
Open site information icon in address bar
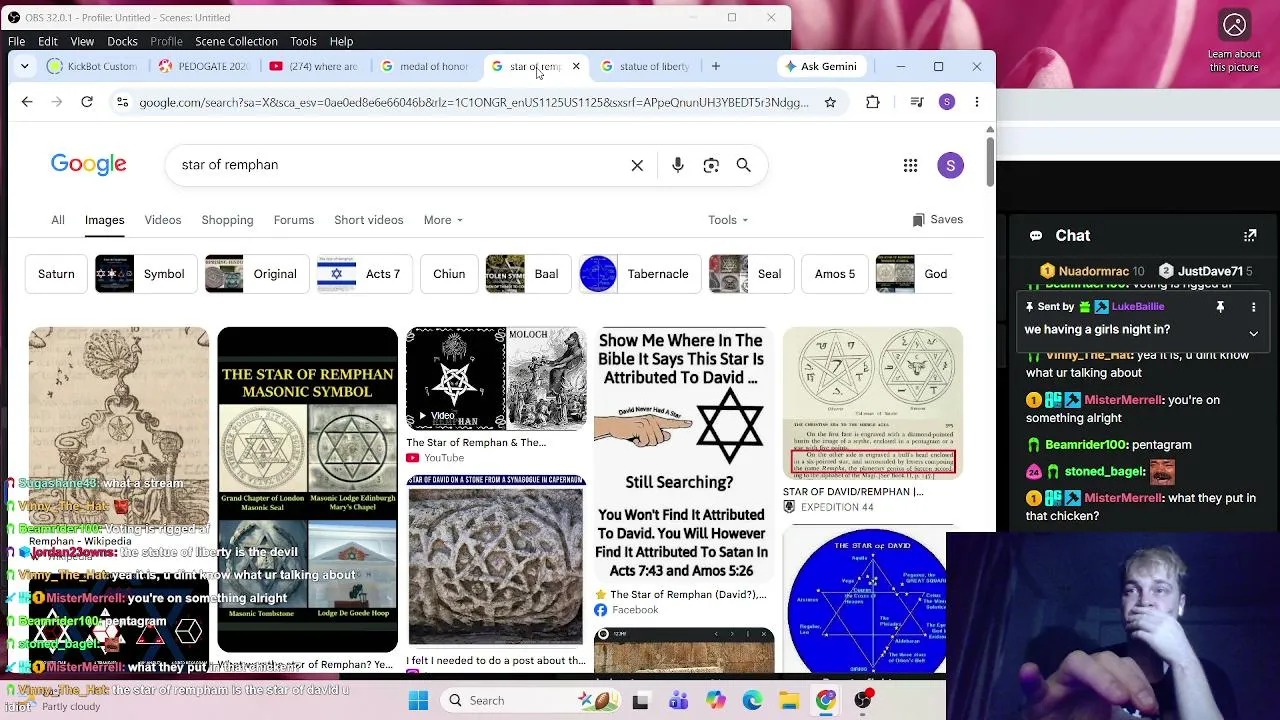(x=122, y=102)
